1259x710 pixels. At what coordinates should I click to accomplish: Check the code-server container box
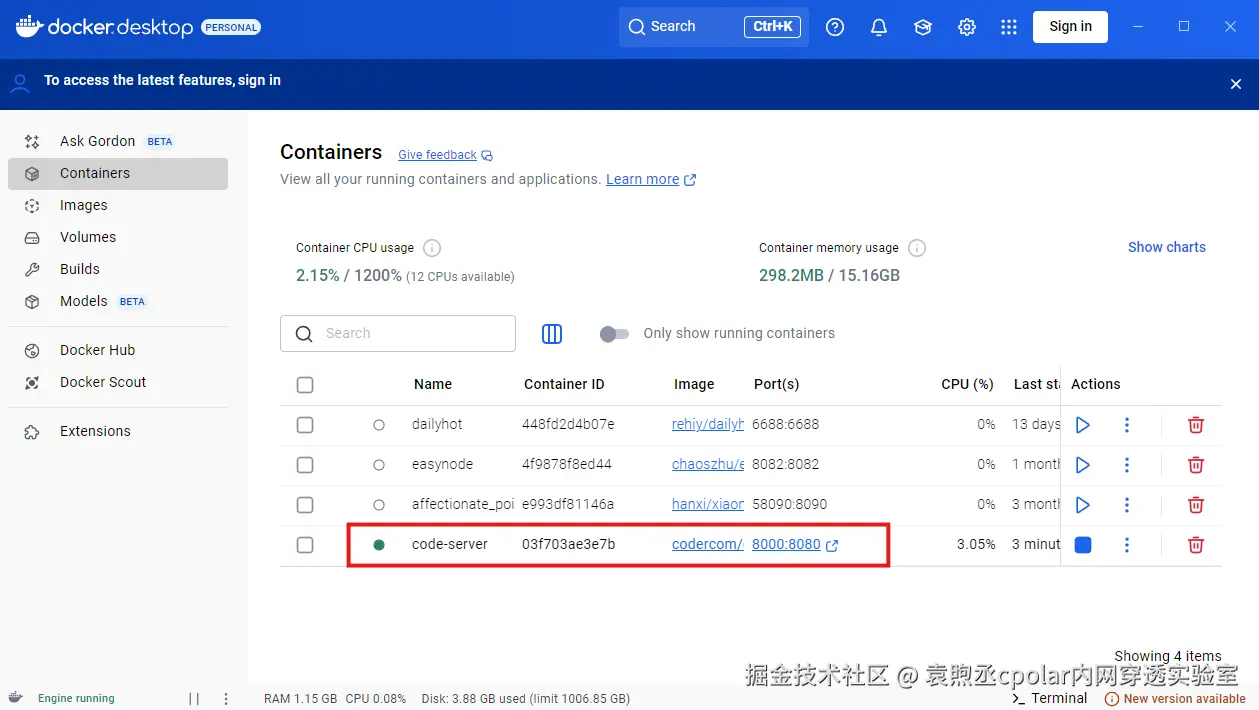click(305, 545)
